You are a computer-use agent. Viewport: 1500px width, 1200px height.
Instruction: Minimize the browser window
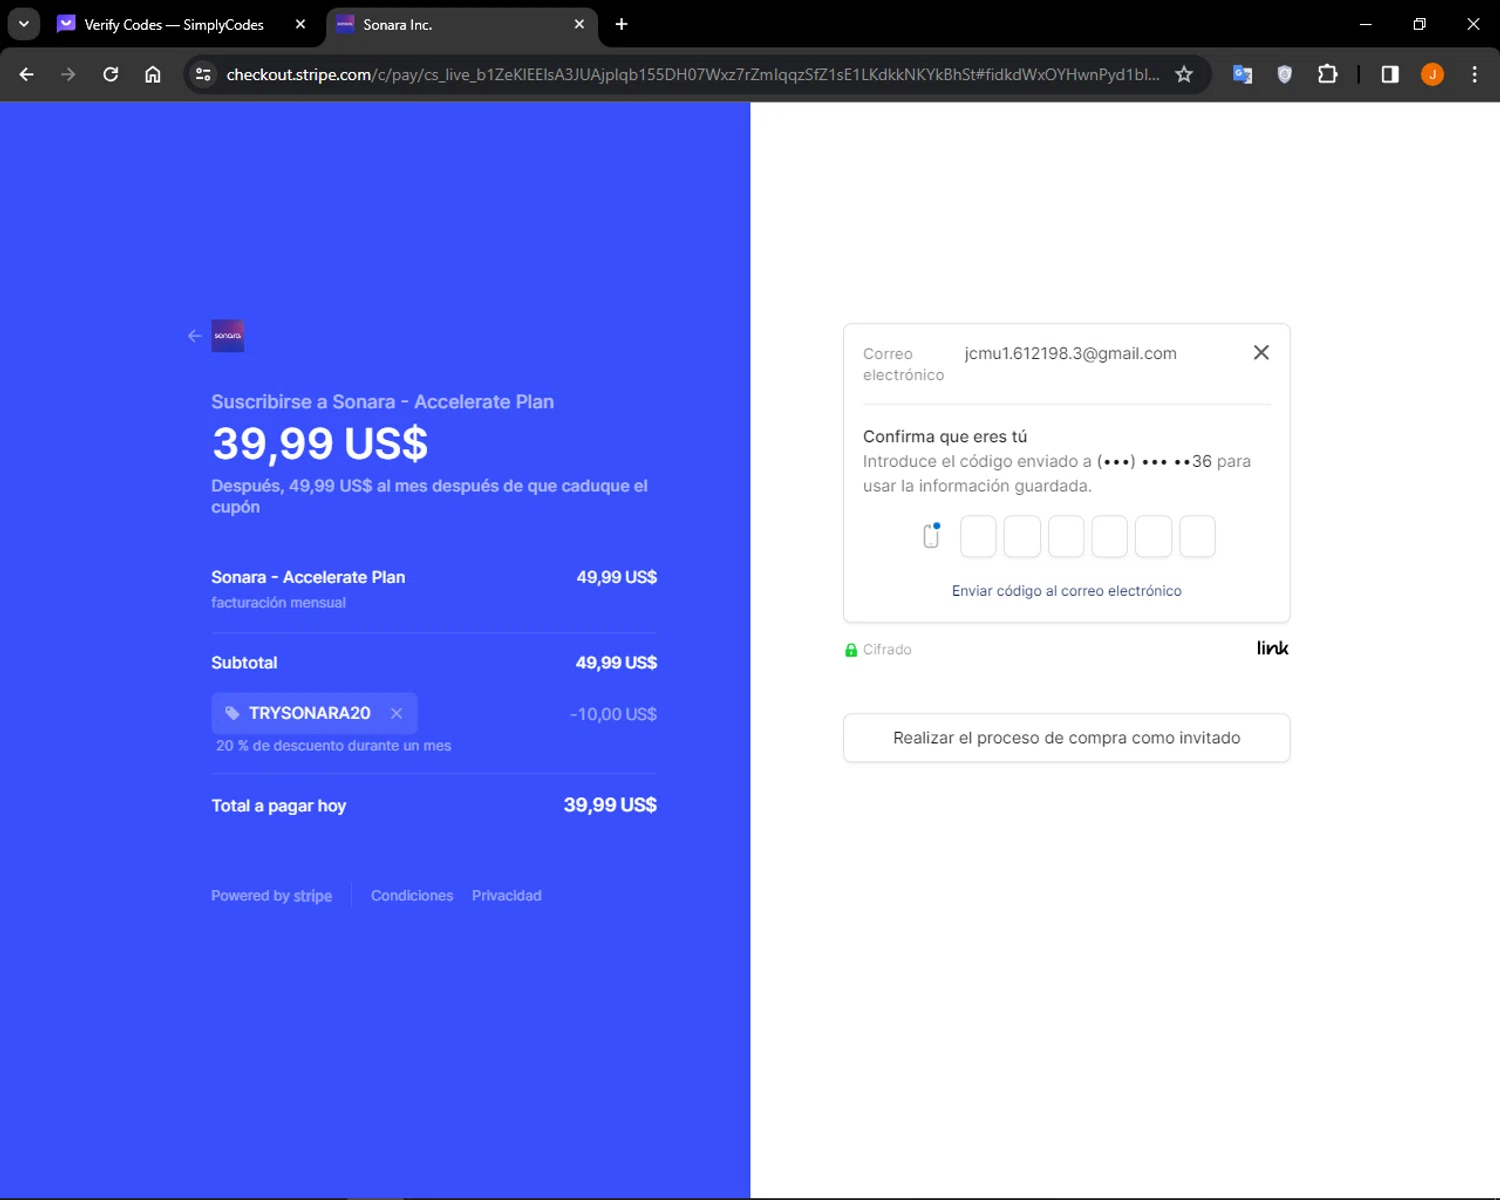click(1366, 24)
